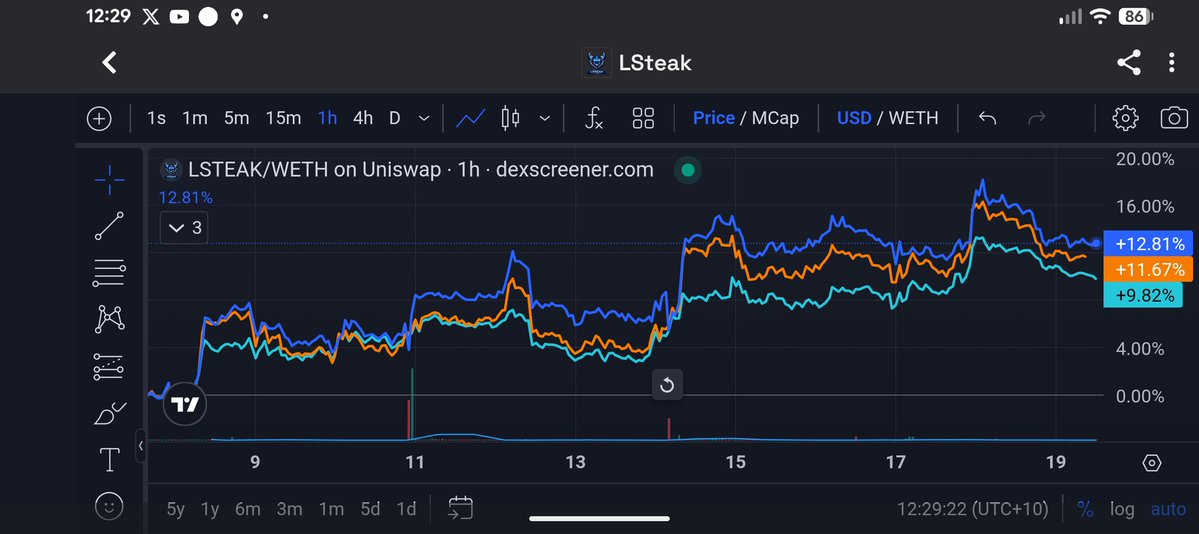Viewport: 1199px width, 534px height.
Task: Select the text annotation tool
Action: [109, 460]
